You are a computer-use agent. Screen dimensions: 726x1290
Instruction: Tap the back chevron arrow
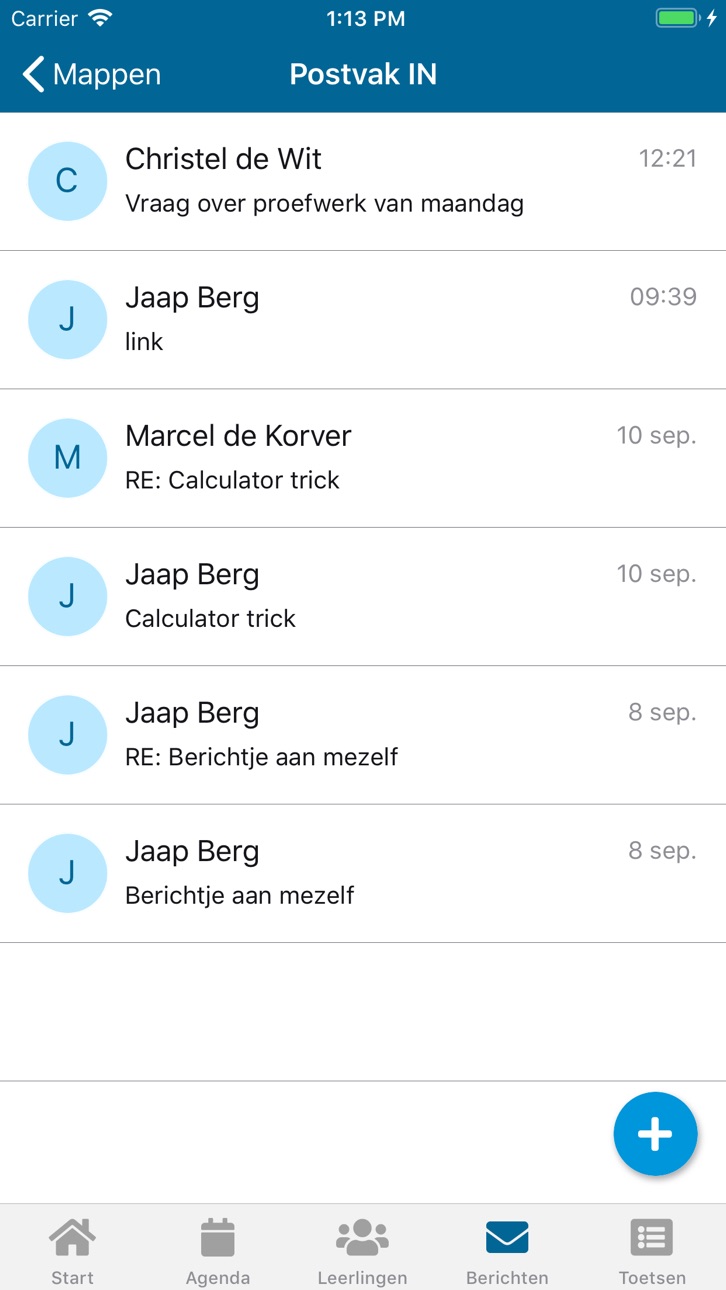click(x=33, y=74)
